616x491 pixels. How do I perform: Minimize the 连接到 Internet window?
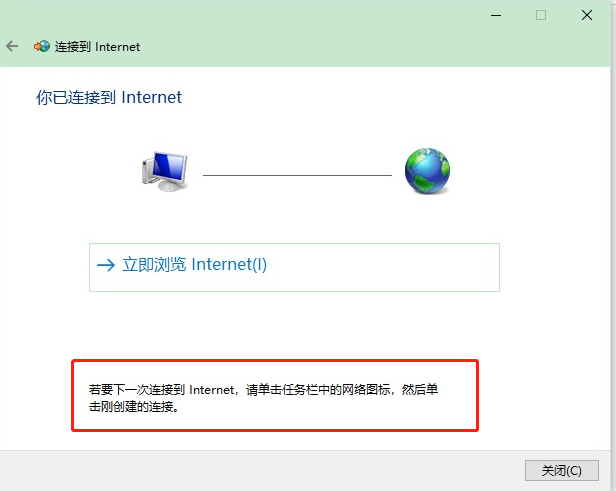496,16
